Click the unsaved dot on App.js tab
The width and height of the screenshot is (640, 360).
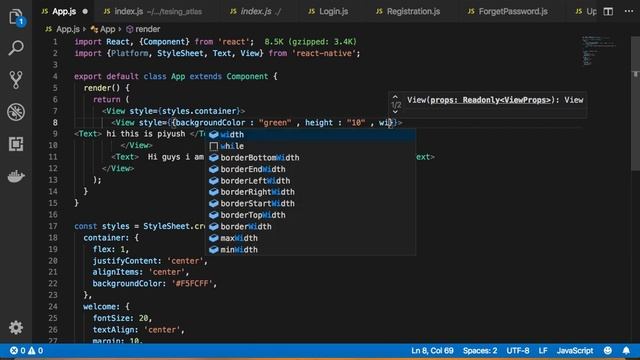click(x=85, y=11)
